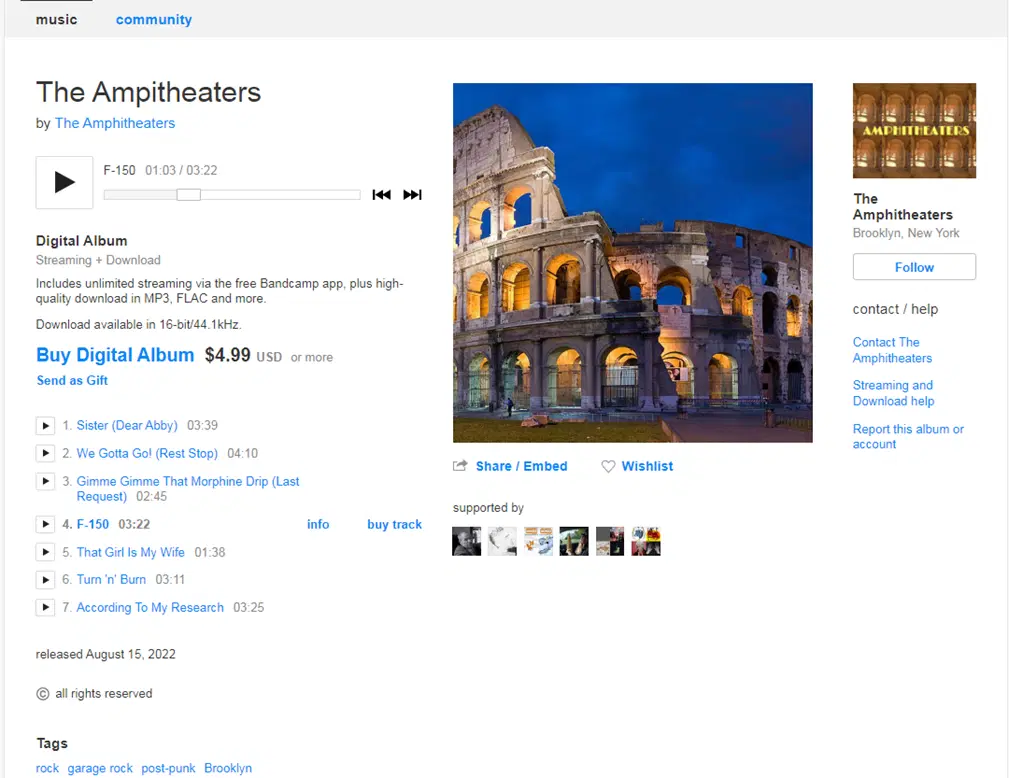Send the album as a gift

tap(72, 380)
